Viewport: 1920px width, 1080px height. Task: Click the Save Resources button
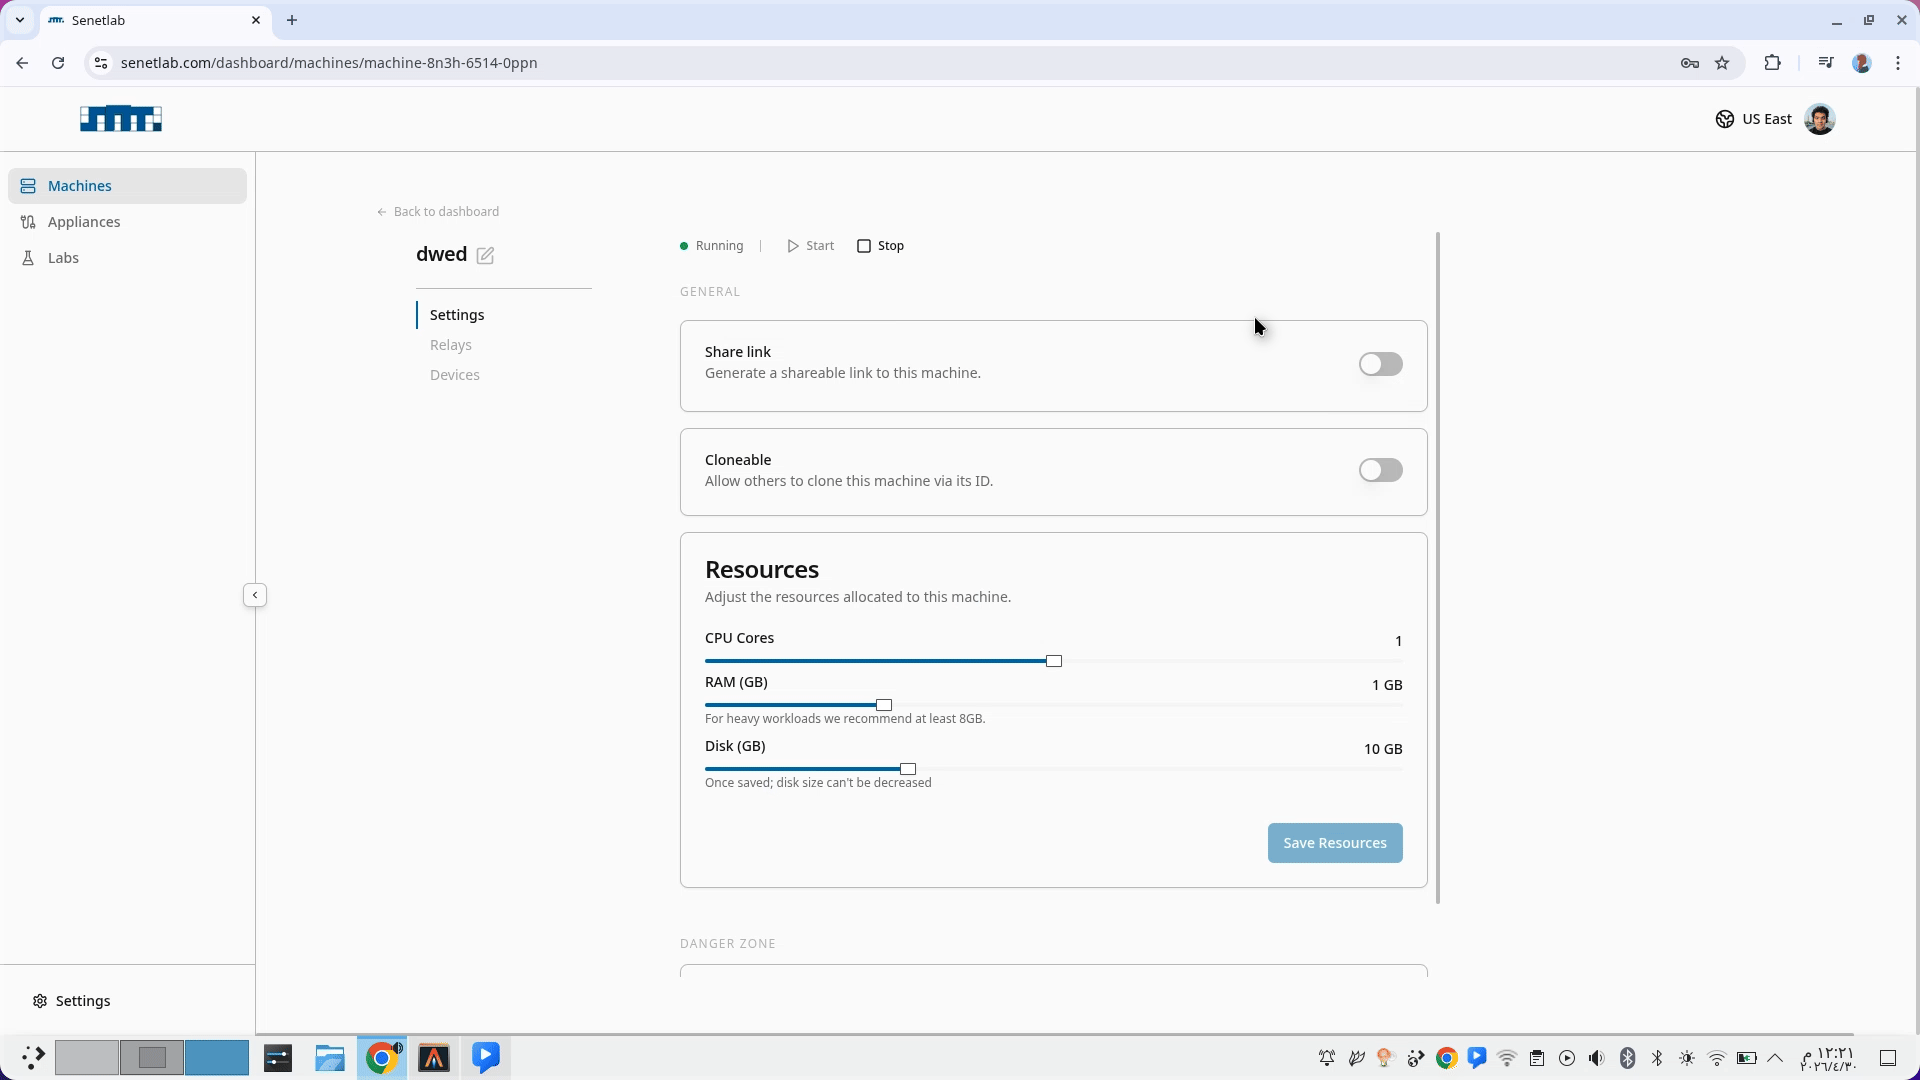point(1334,843)
